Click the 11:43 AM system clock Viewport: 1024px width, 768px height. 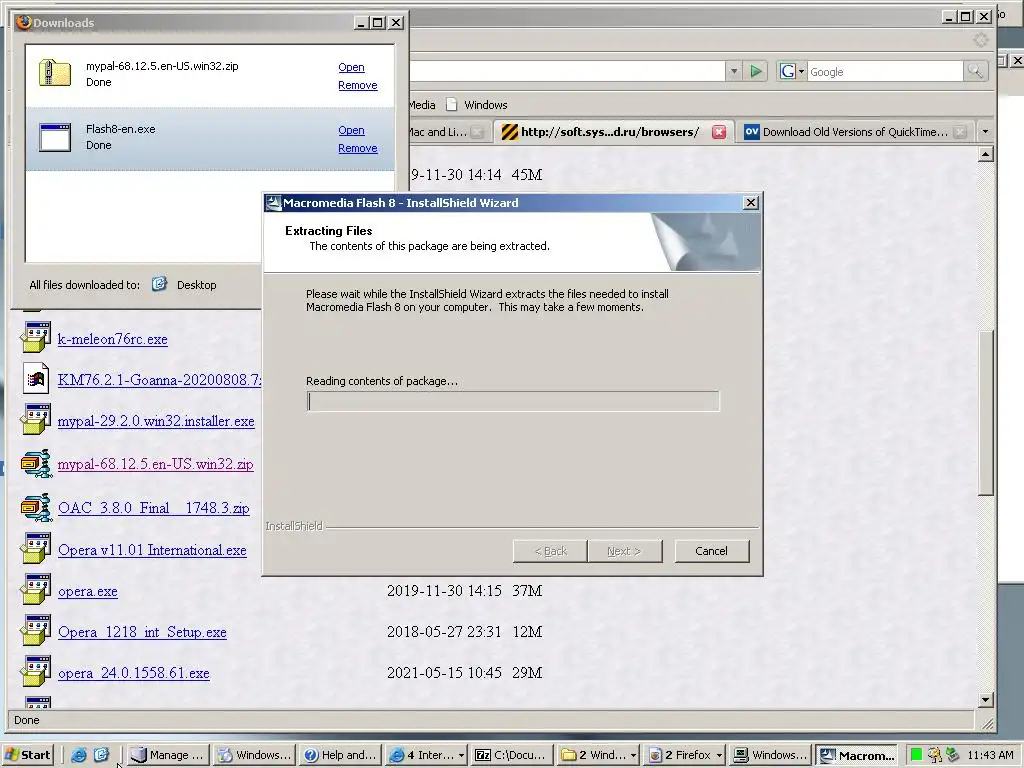(990, 755)
